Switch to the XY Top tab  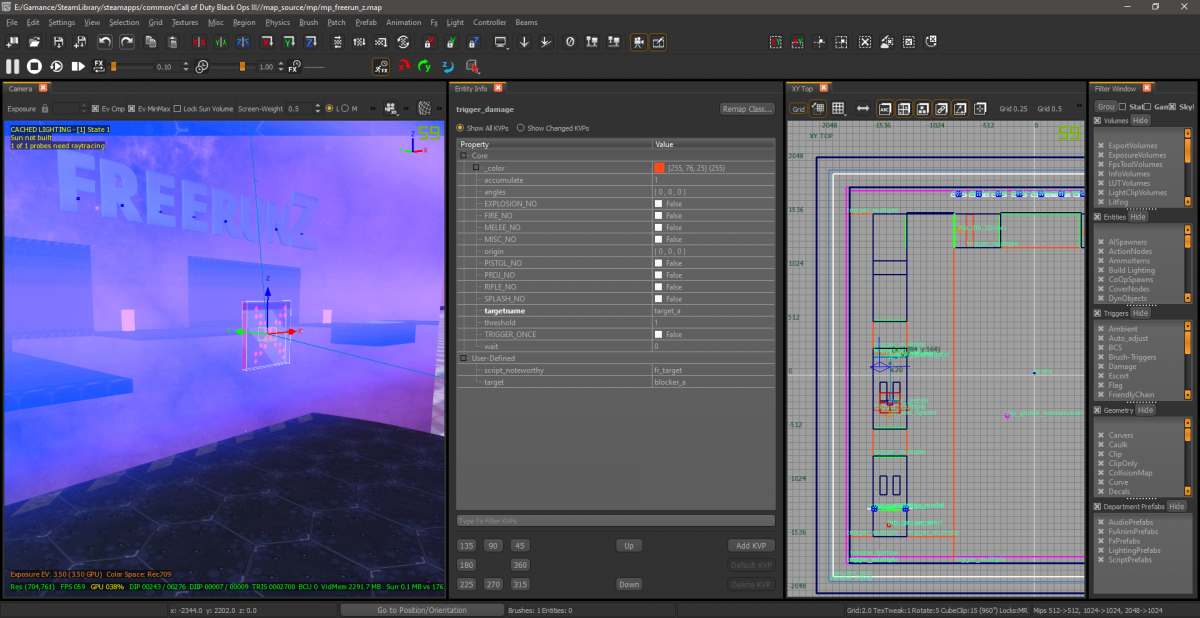point(802,87)
